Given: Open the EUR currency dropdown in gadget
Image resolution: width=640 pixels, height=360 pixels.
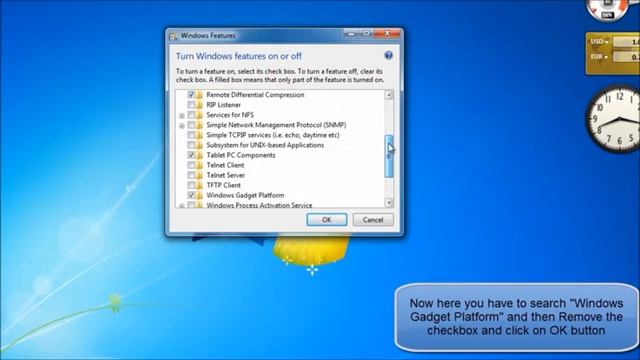Looking at the screenshot, I should (599, 57).
